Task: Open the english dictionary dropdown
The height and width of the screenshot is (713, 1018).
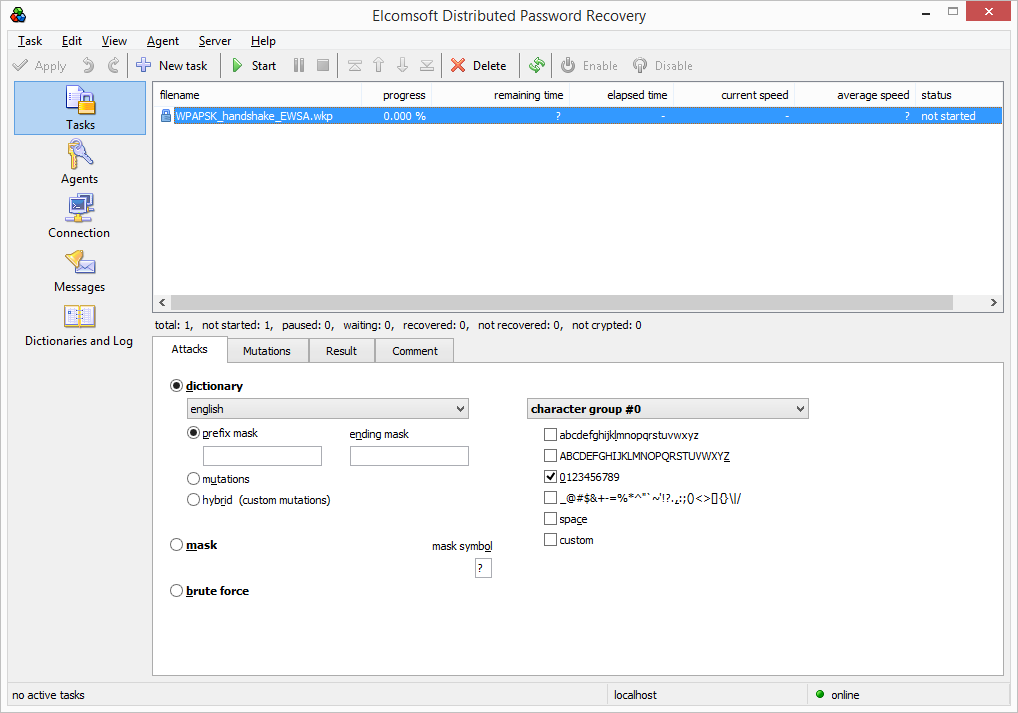Action: (x=327, y=408)
